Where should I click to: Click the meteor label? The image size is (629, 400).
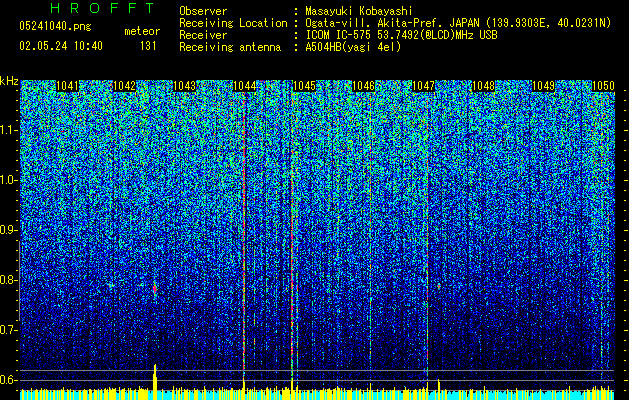(142, 31)
